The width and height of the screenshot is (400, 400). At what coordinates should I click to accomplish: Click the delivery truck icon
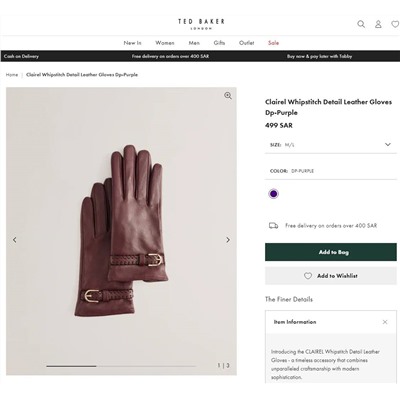coord(273,226)
